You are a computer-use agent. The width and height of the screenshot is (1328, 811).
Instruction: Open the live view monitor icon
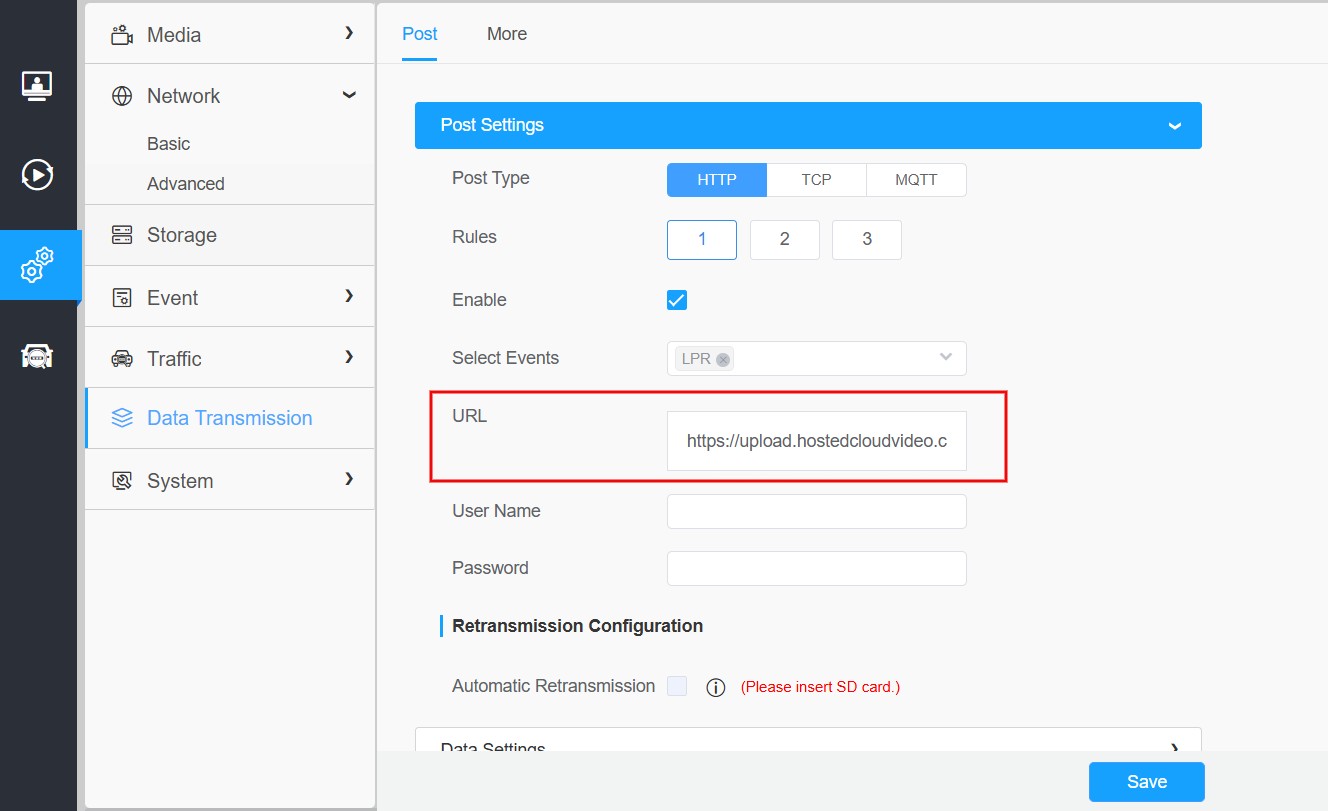click(x=37, y=87)
